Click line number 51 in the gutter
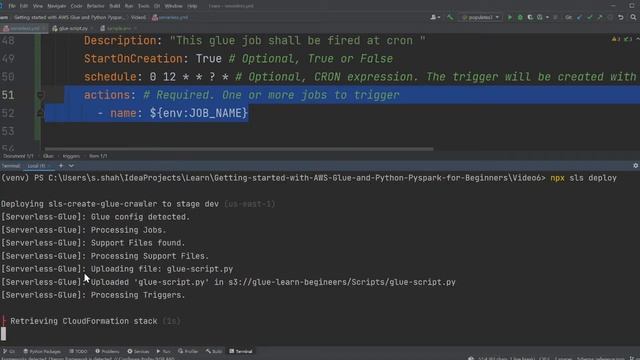 click(8, 95)
